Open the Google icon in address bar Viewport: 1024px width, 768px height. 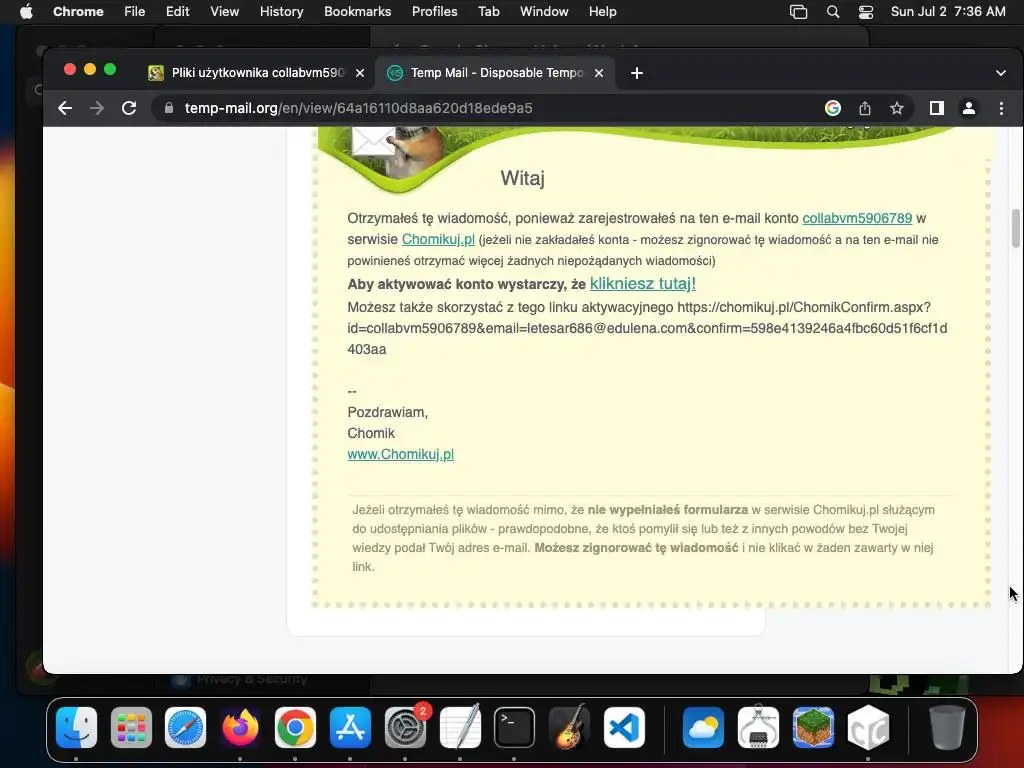click(x=833, y=108)
